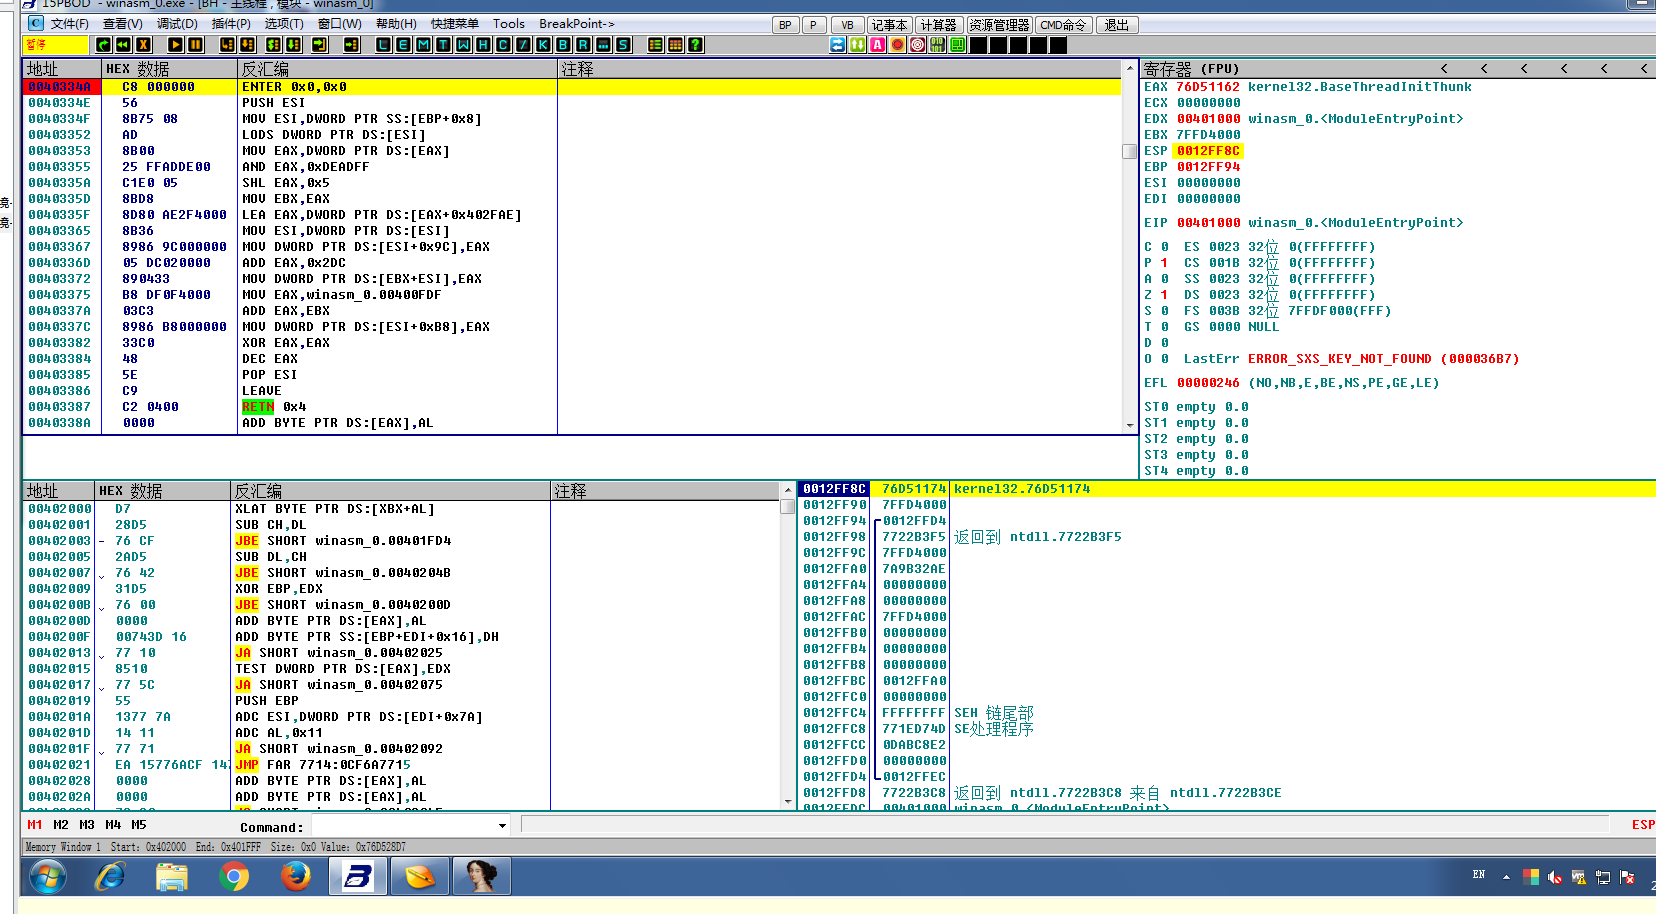Open Windows list with W icon
The height and width of the screenshot is (914, 1656).
(463, 45)
